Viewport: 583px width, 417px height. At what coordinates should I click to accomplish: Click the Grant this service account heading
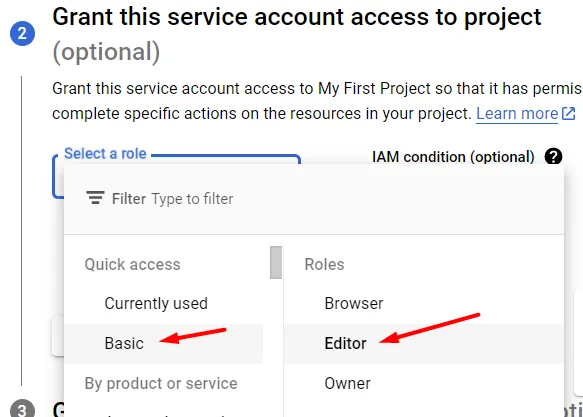pos(297,34)
